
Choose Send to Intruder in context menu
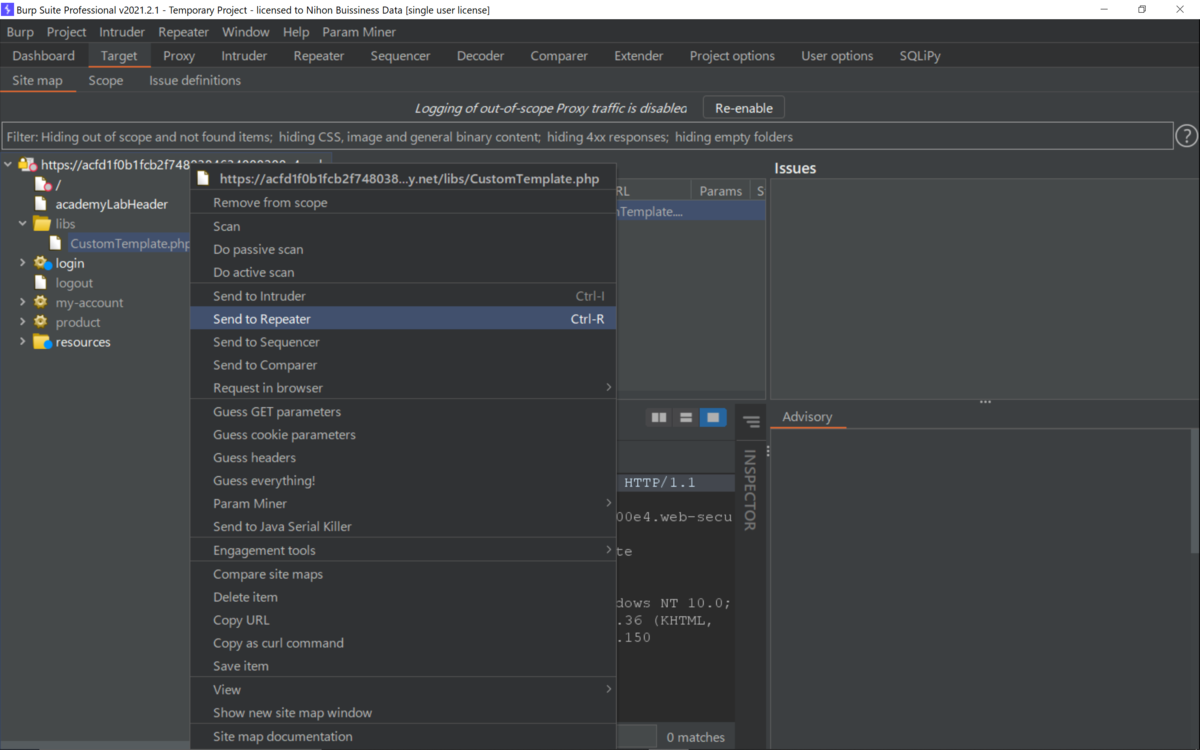(403, 296)
